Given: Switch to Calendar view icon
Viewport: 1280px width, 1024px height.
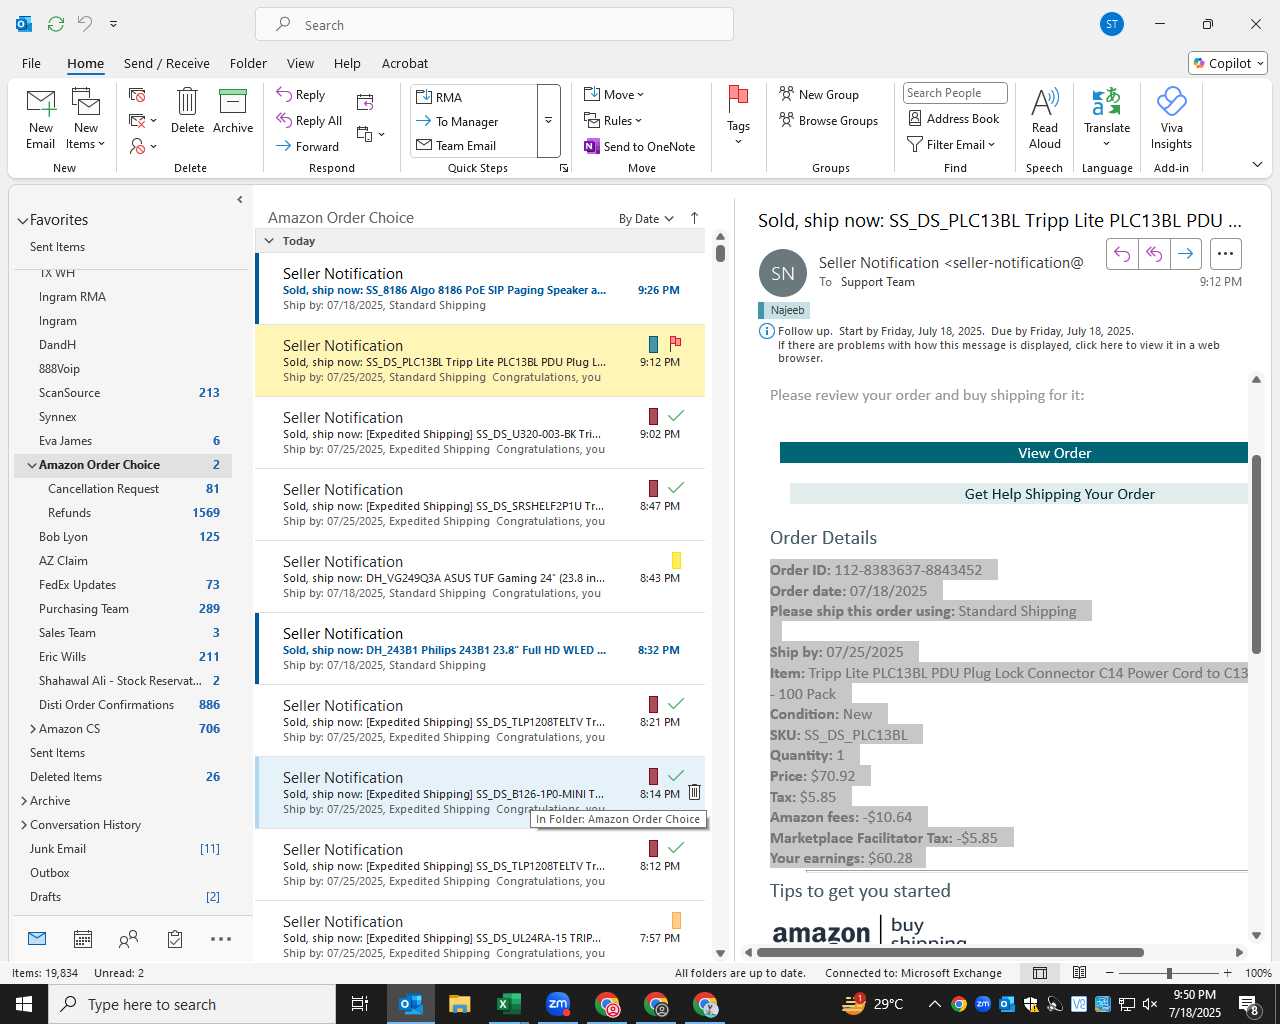Looking at the screenshot, I should tap(83, 939).
